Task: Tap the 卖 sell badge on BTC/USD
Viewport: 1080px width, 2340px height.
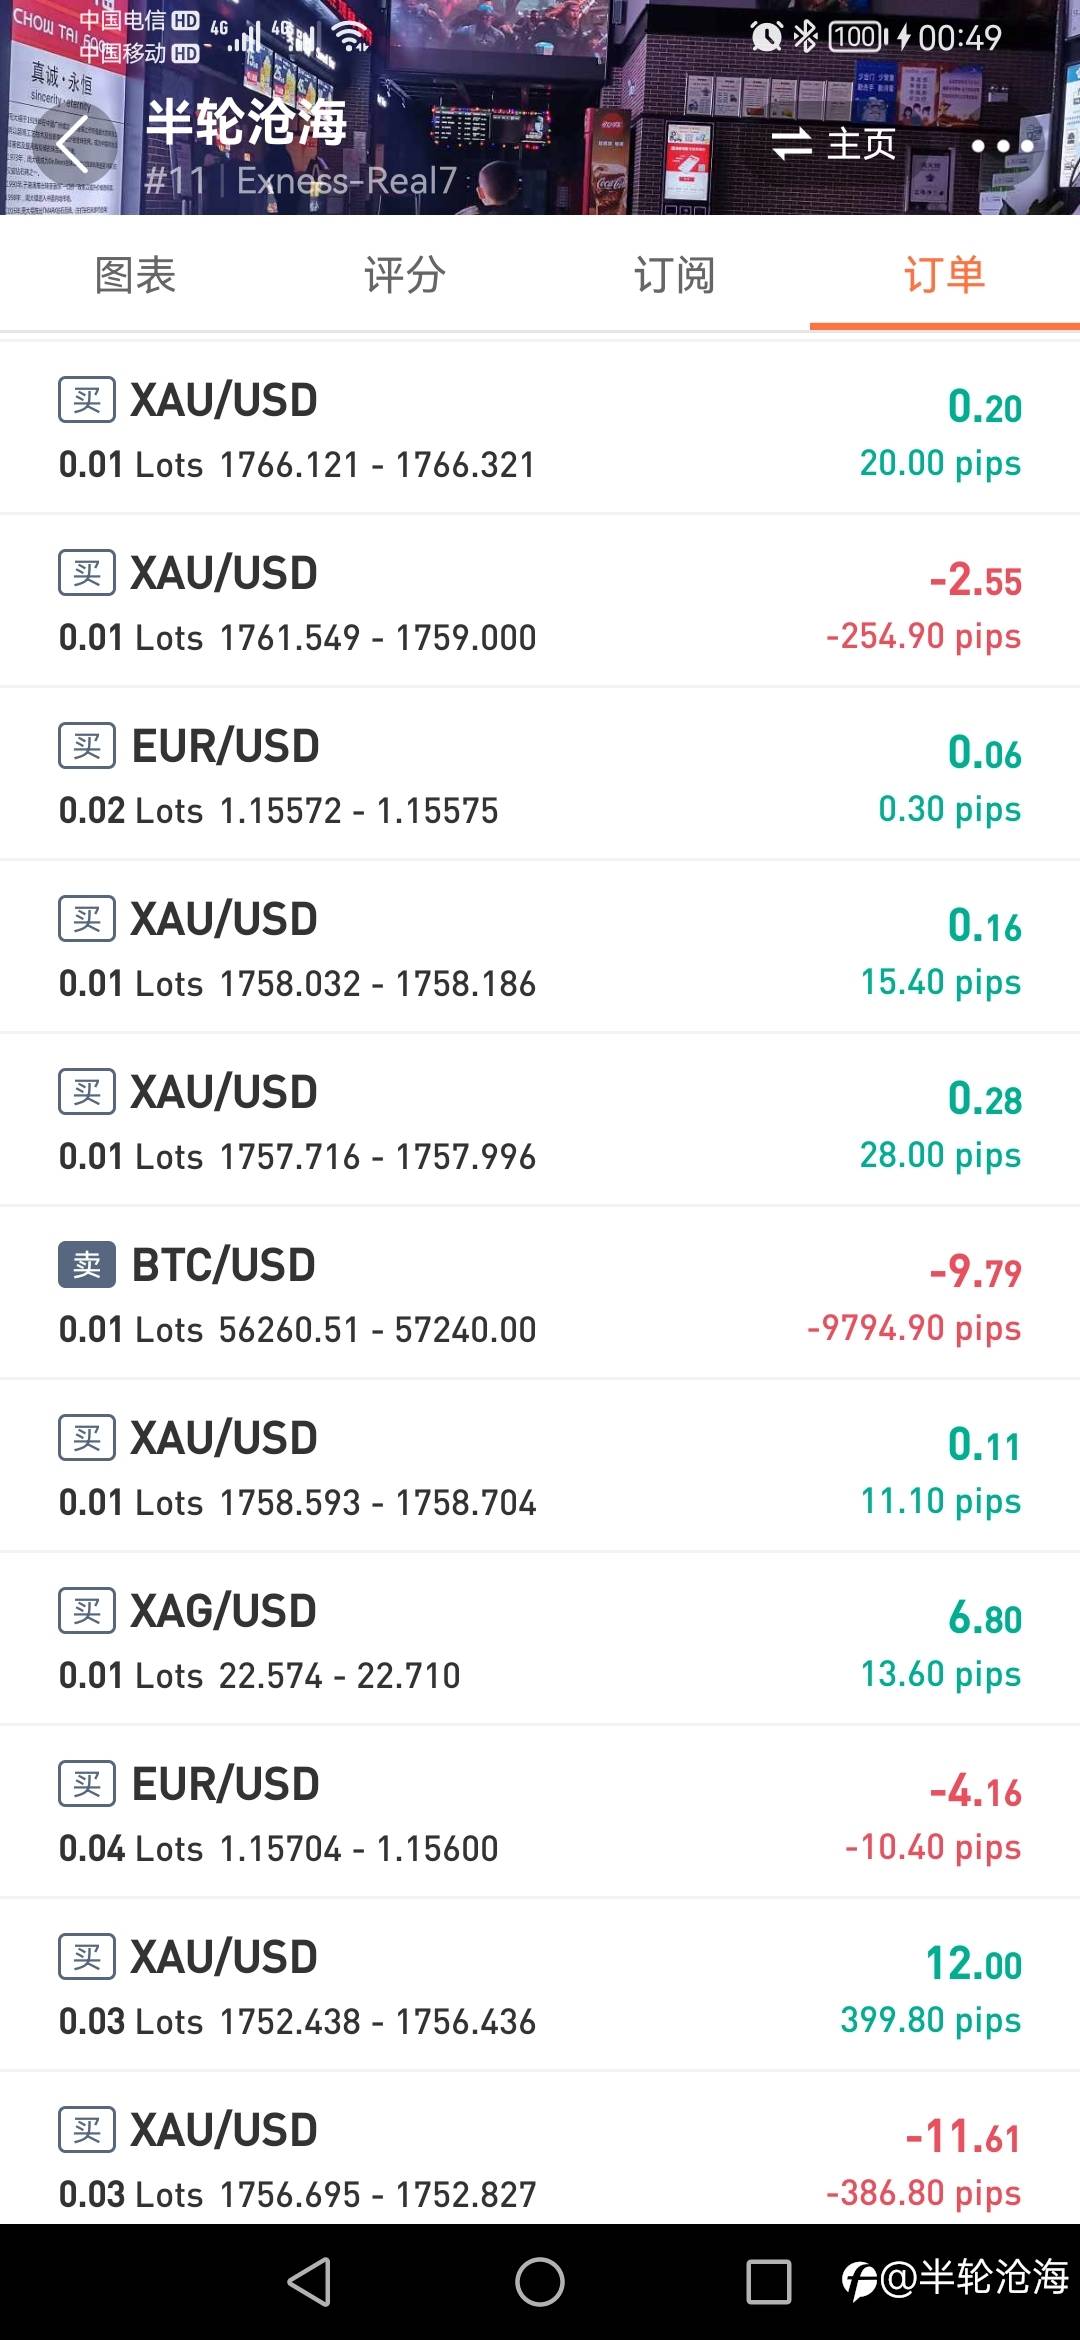Action: [87, 1265]
